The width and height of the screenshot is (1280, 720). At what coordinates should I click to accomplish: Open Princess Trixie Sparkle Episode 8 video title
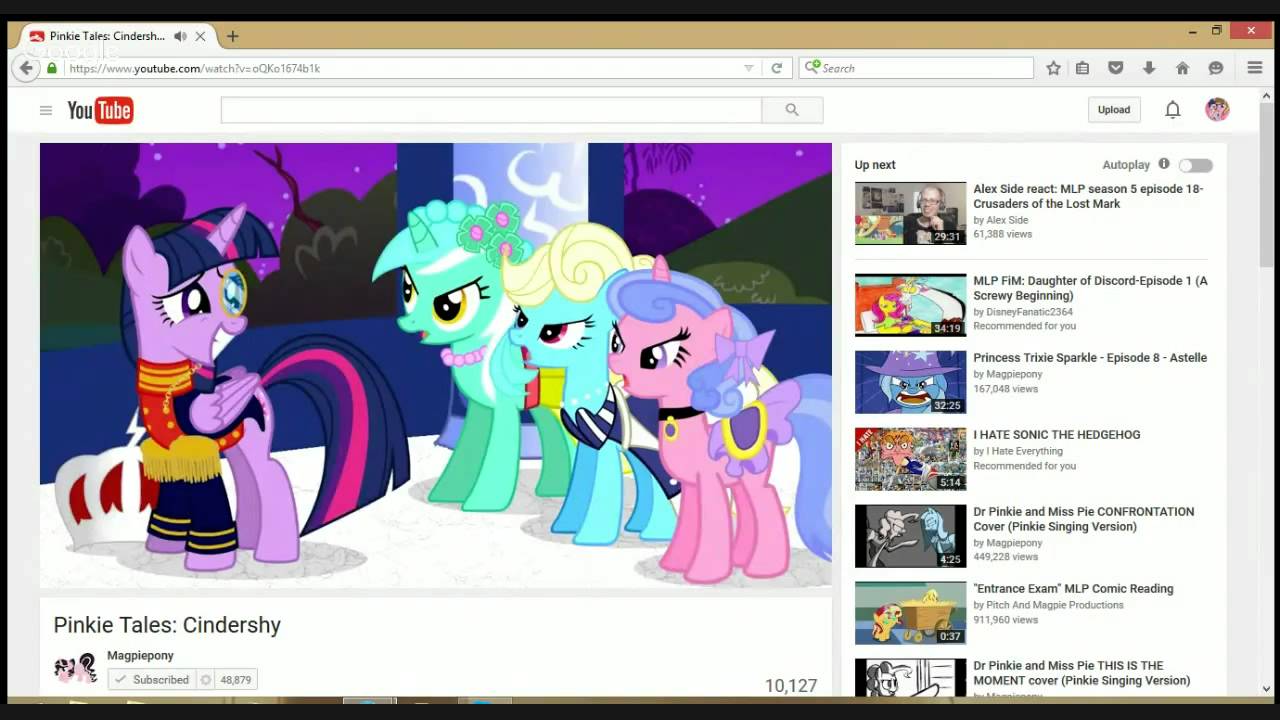click(1090, 357)
